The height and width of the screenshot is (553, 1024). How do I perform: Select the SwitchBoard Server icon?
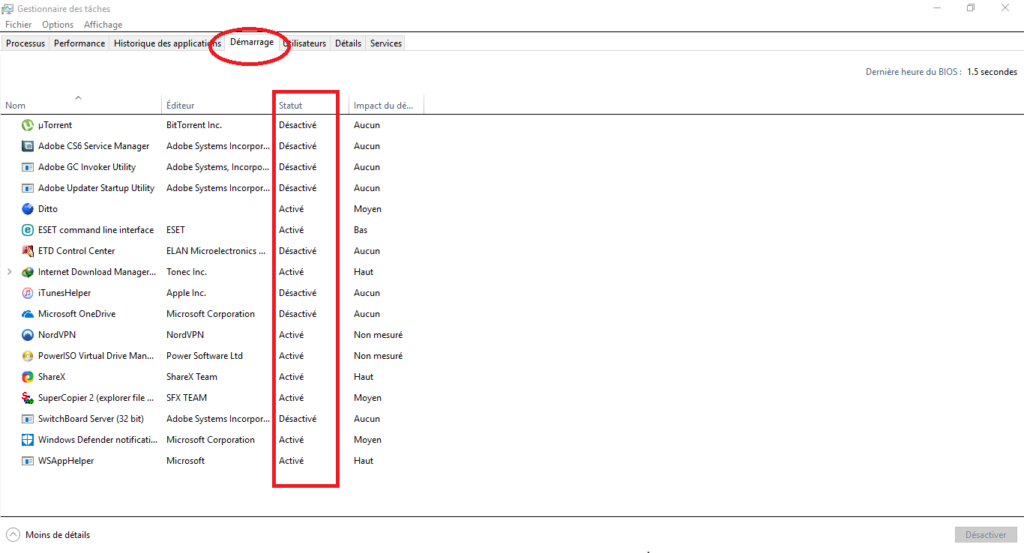pos(27,419)
